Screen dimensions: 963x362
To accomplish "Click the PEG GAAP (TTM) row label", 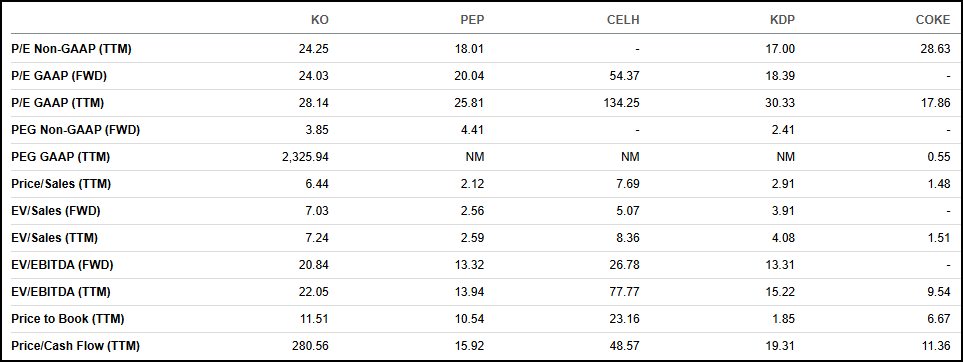I will tap(61, 157).
